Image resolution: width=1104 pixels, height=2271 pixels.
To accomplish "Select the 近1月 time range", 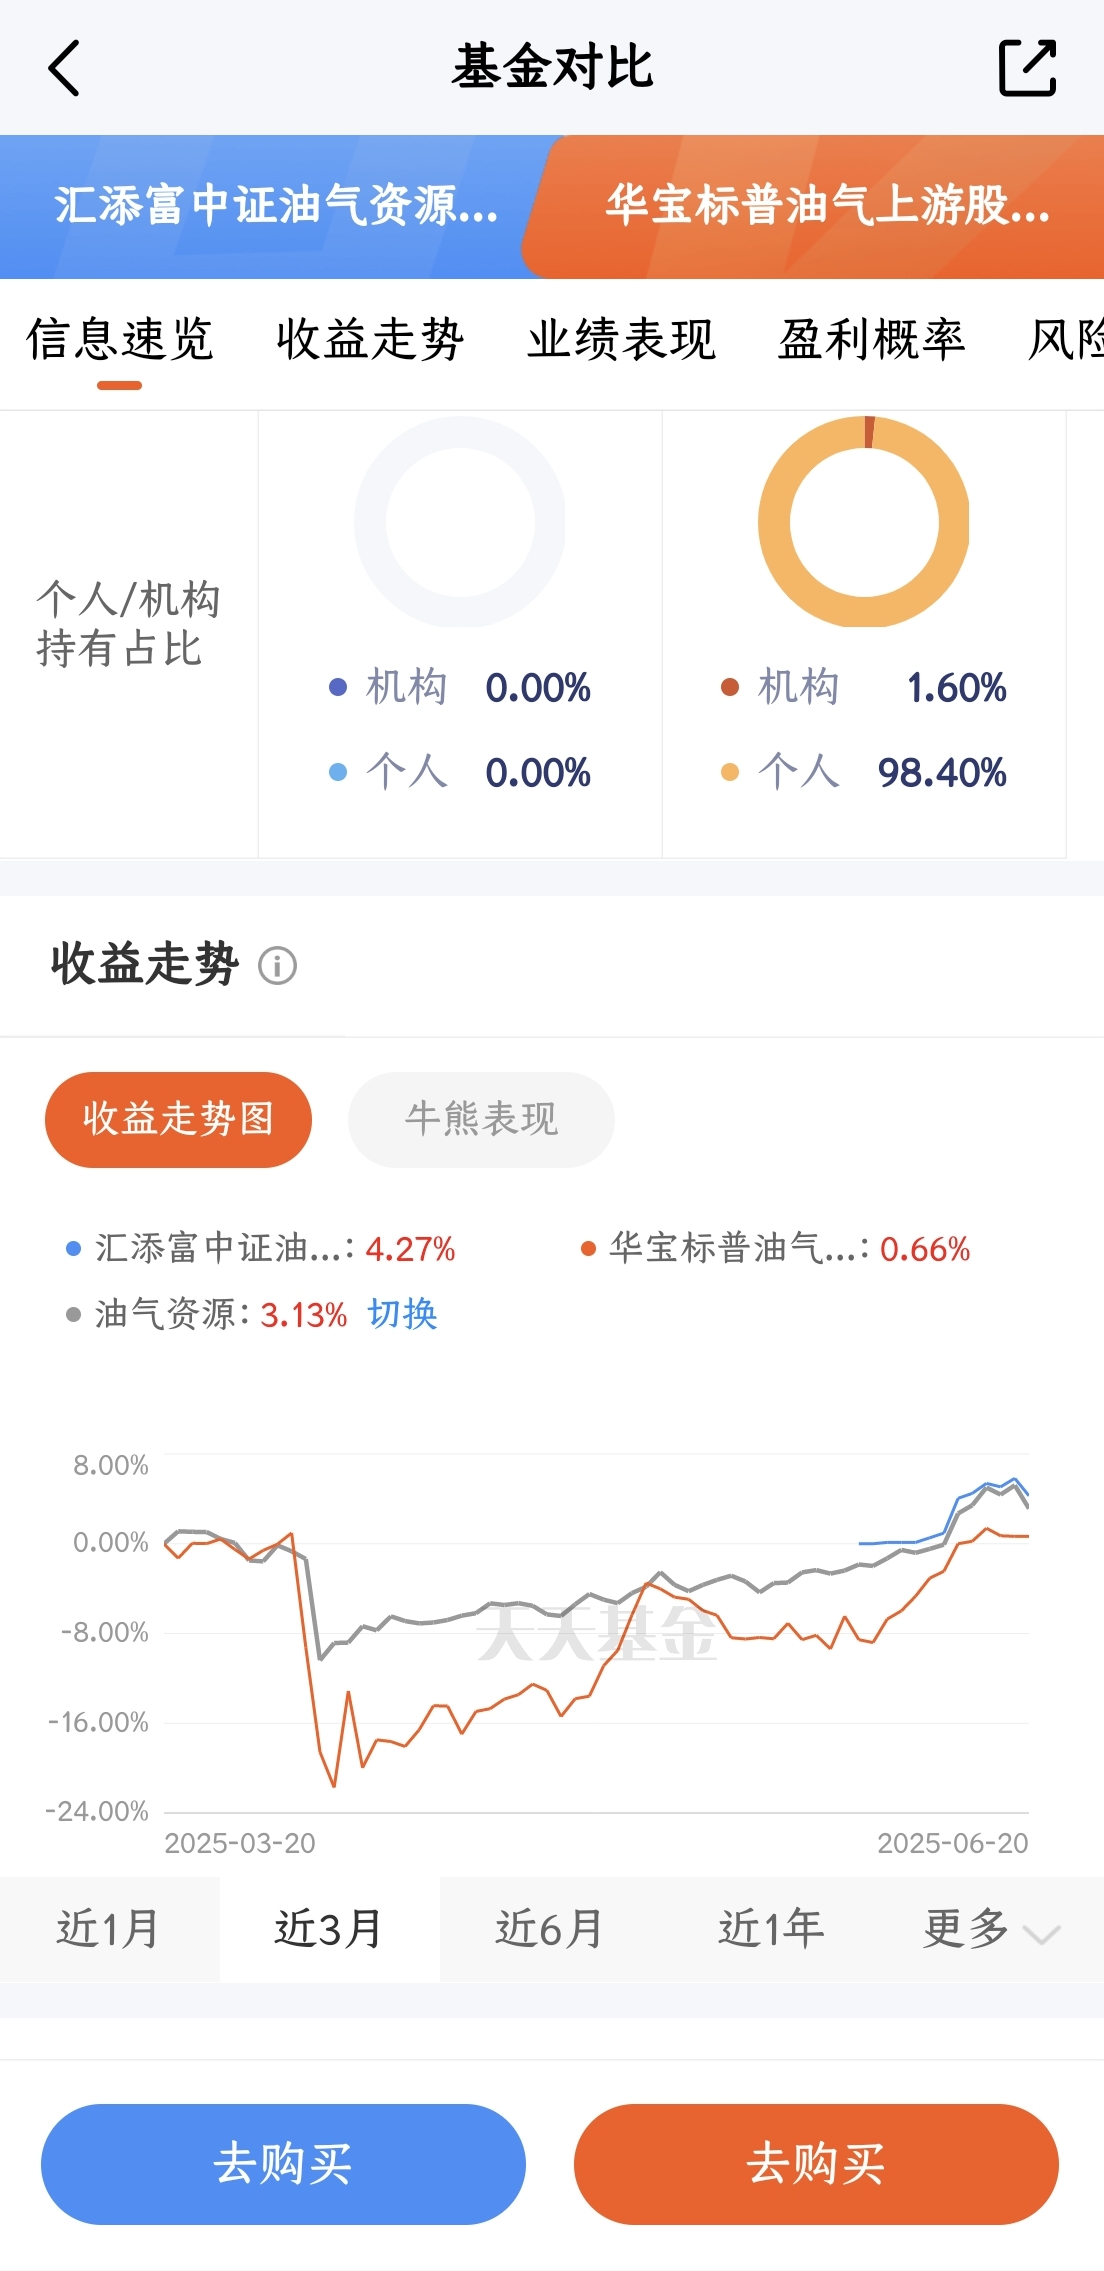I will click(109, 1929).
